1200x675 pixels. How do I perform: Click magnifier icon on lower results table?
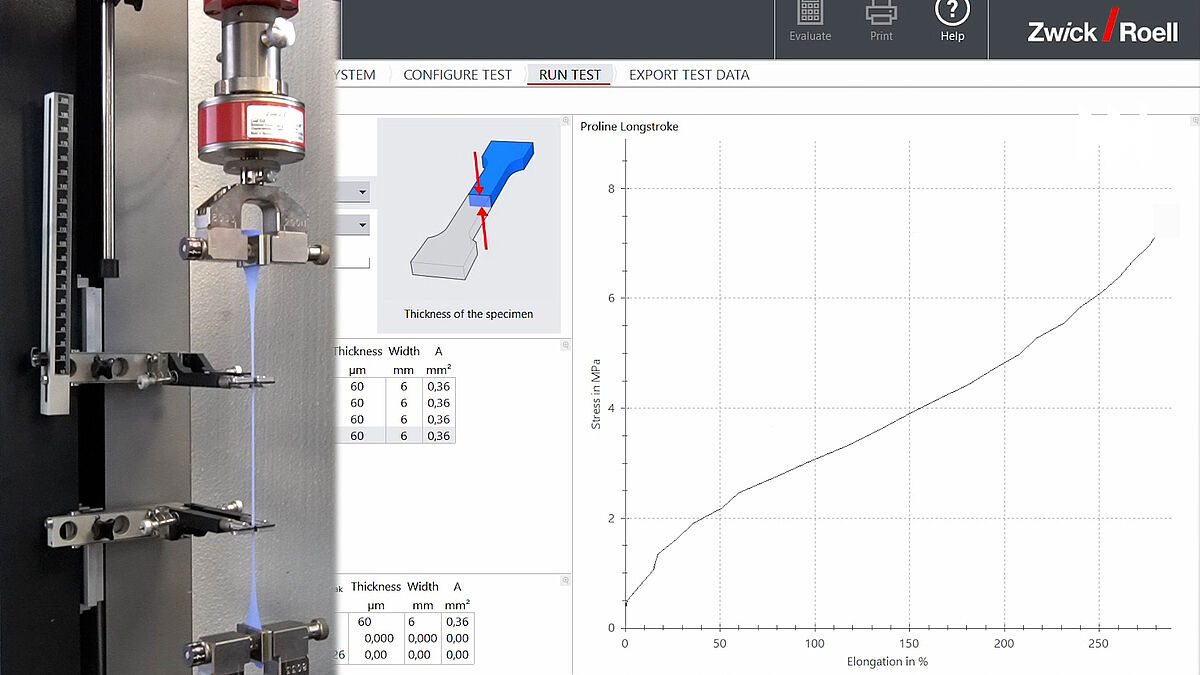pyautogui.click(x=565, y=580)
